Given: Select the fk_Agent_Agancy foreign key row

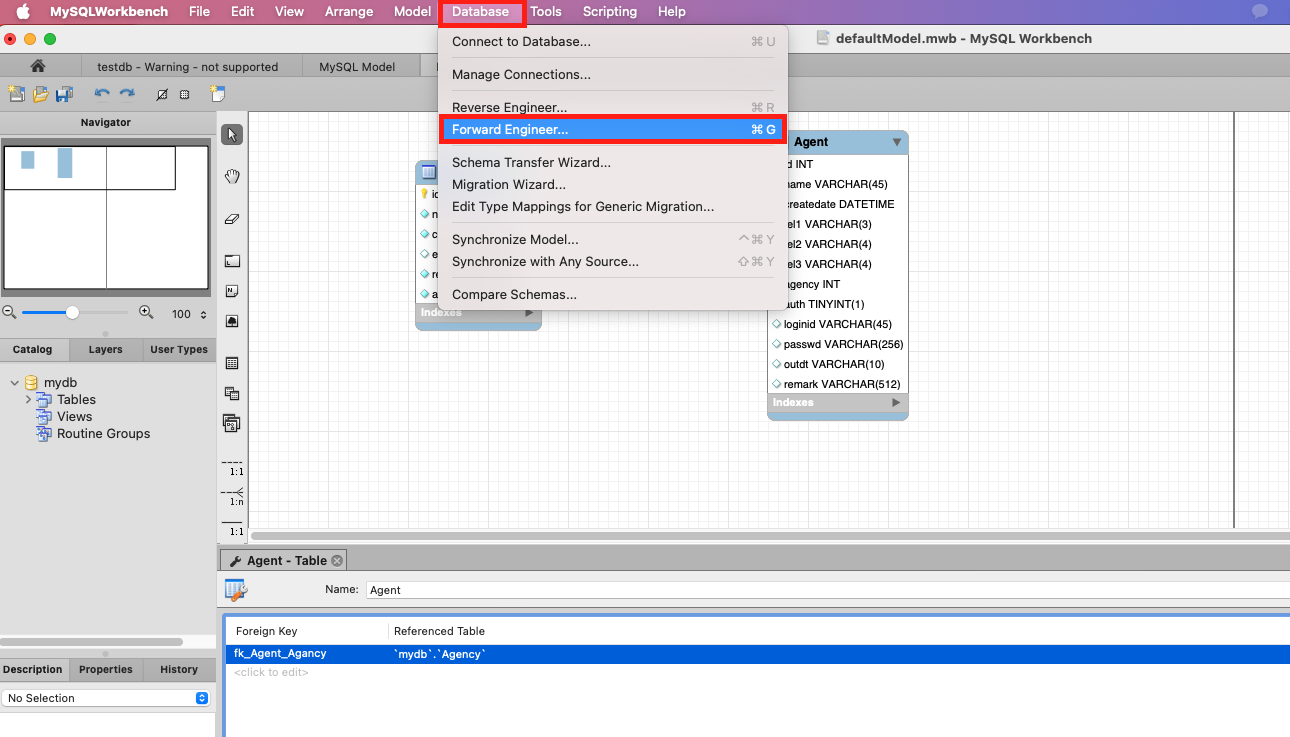Looking at the screenshot, I should [x=757, y=654].
